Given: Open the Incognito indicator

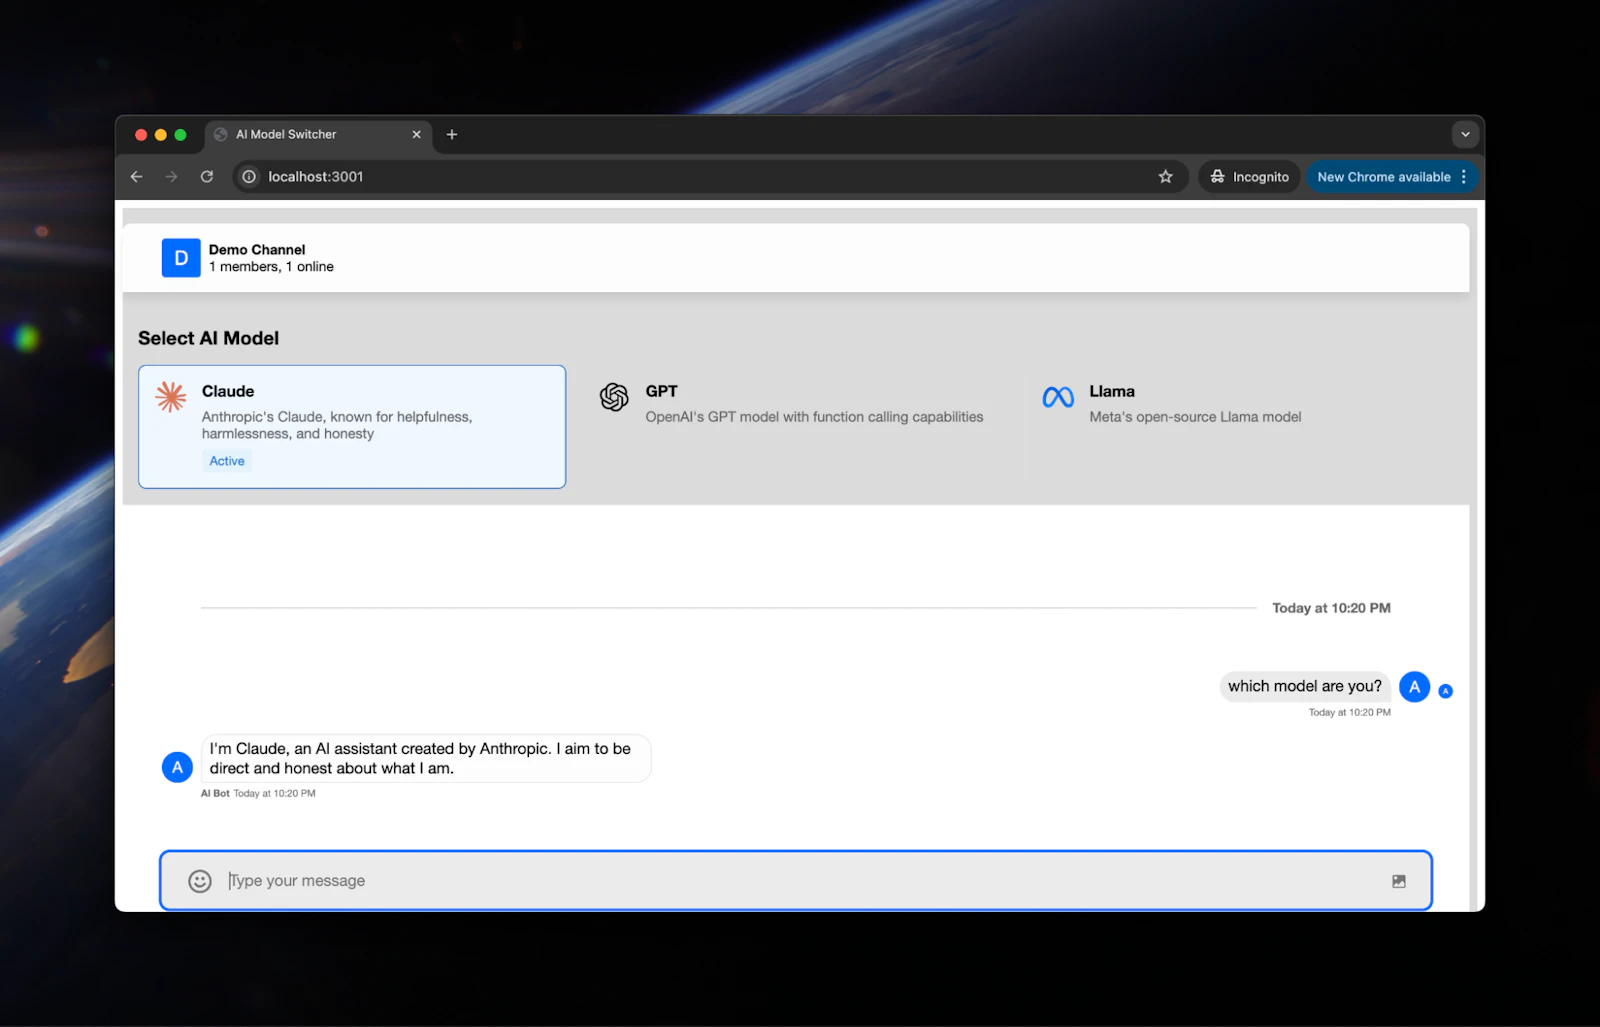Looking at the screenshot, I should (1250, 177).
